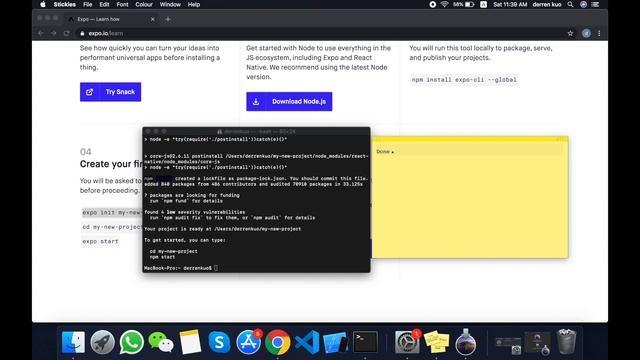This screenshot has height=360, width=640.
Task: Click the expo.io/learn address bar
Action: [322, 33]
